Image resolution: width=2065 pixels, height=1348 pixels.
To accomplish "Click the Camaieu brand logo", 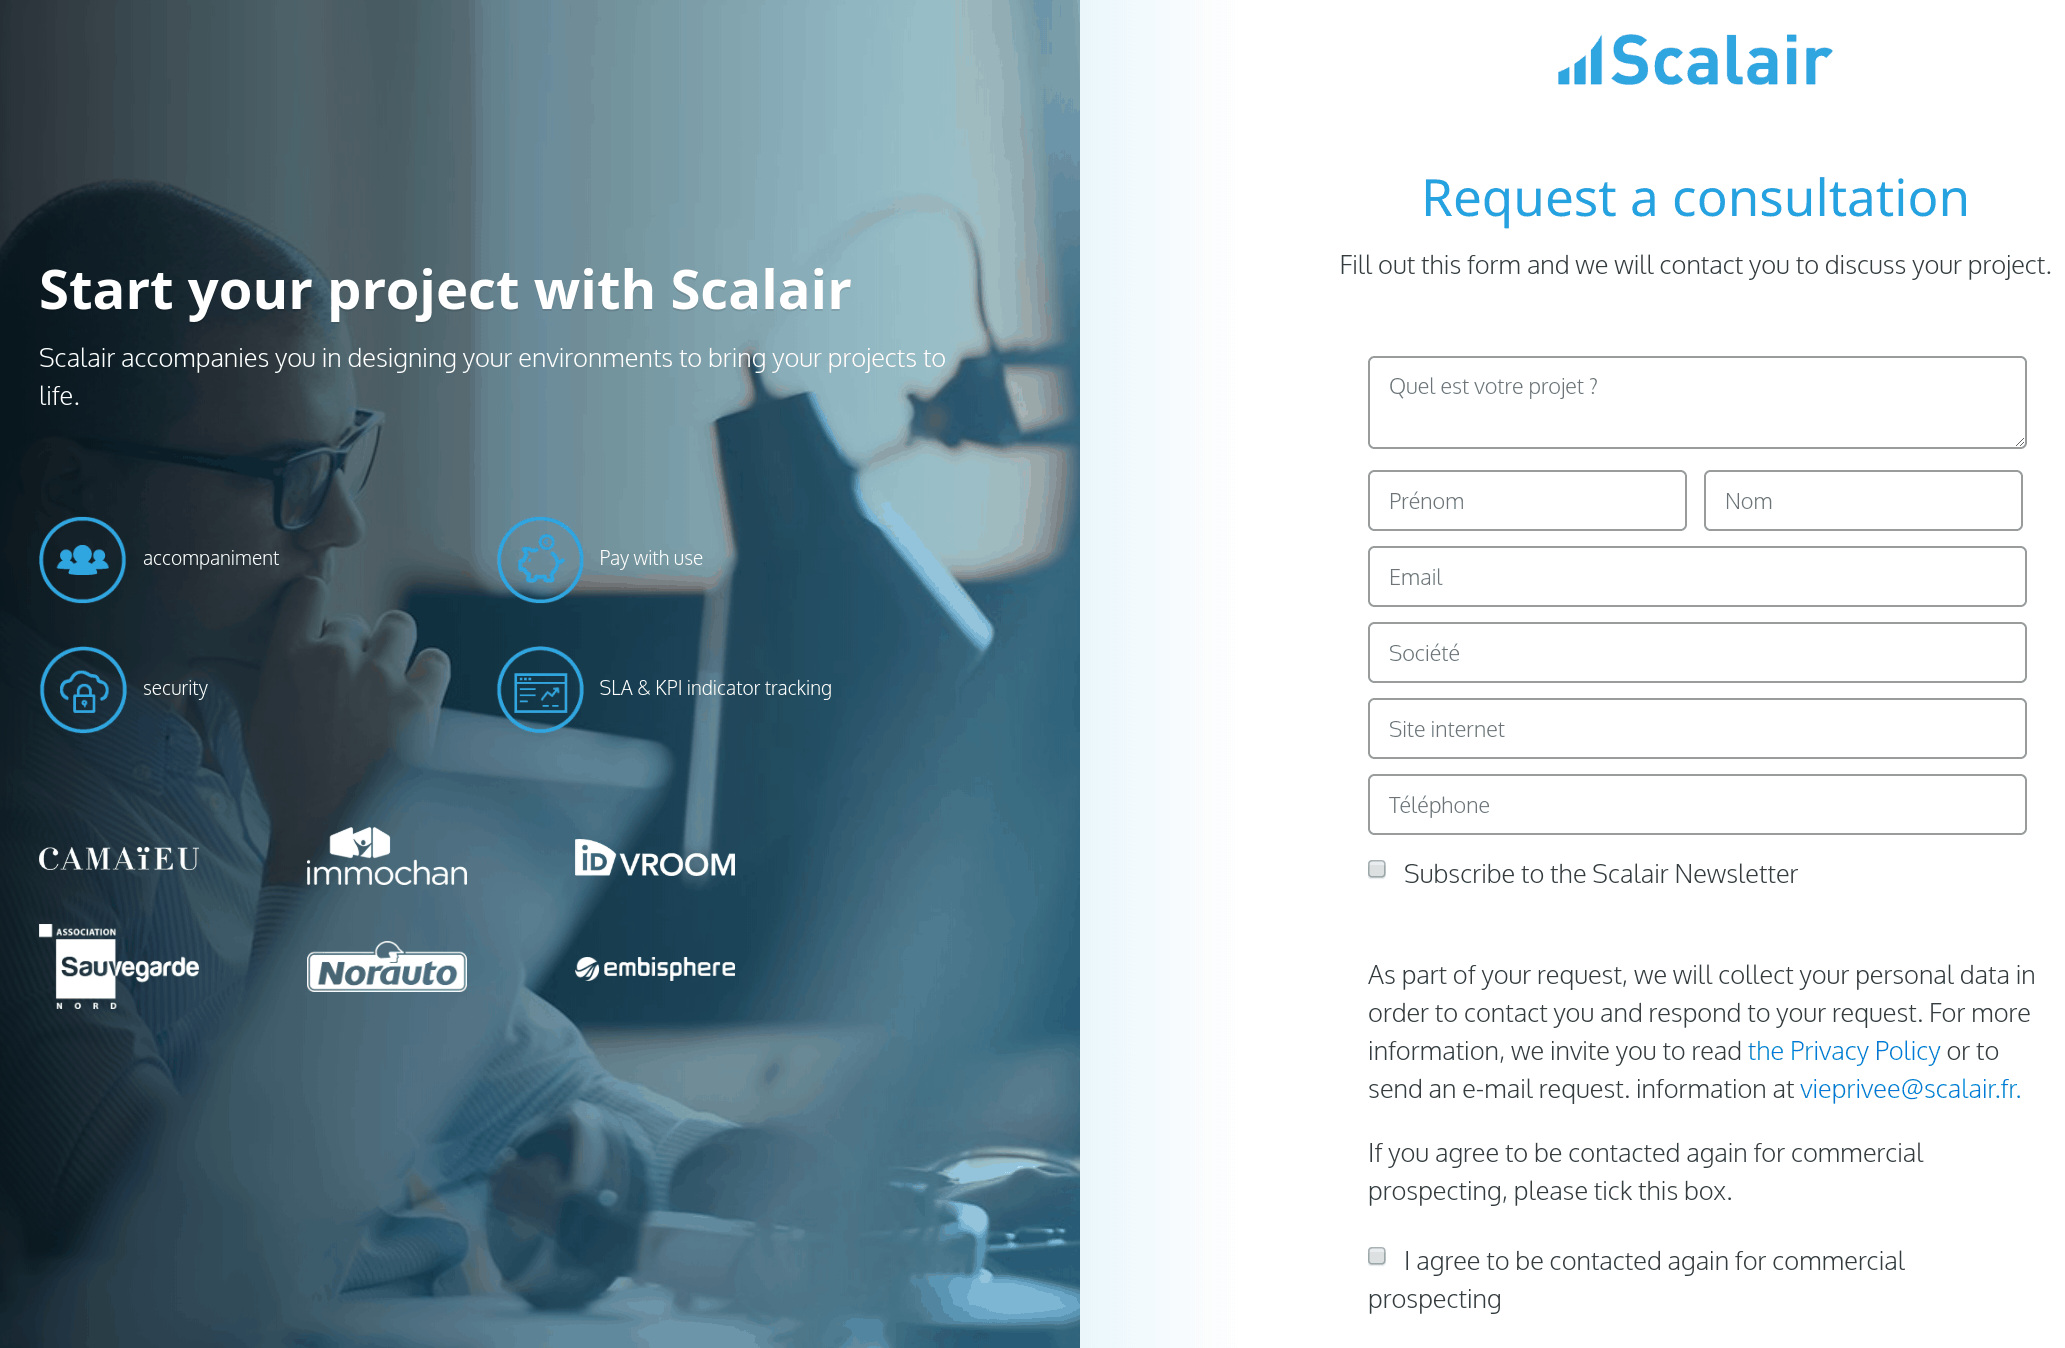I will [x=120, y=858].
